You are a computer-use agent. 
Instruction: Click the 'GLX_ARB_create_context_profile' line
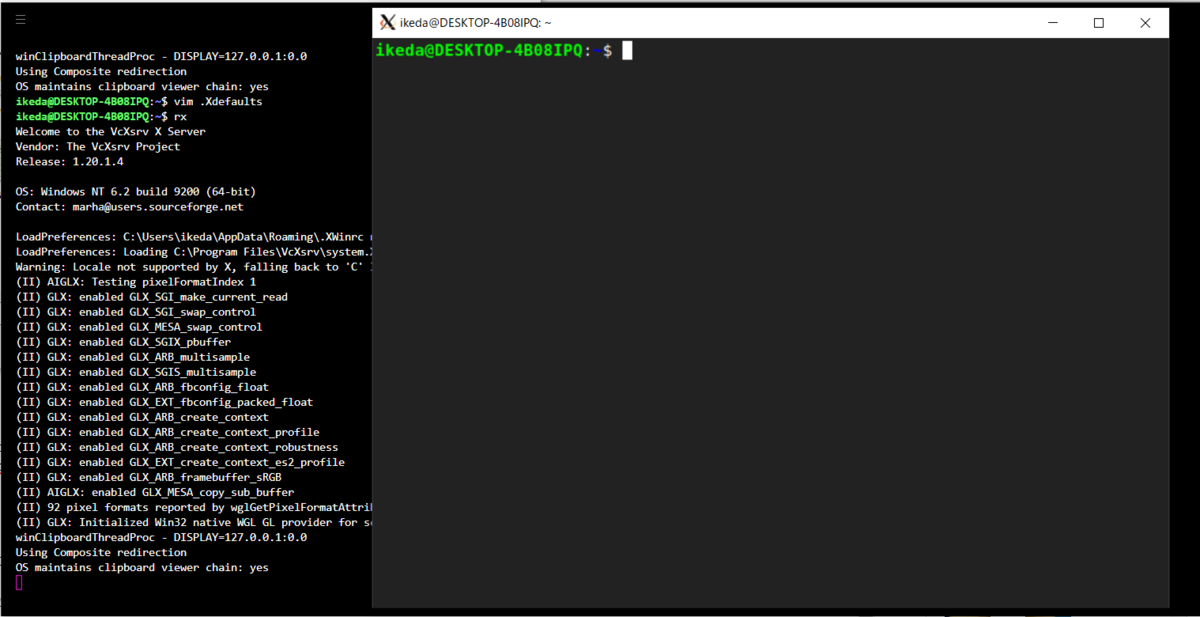click(168, 432)
